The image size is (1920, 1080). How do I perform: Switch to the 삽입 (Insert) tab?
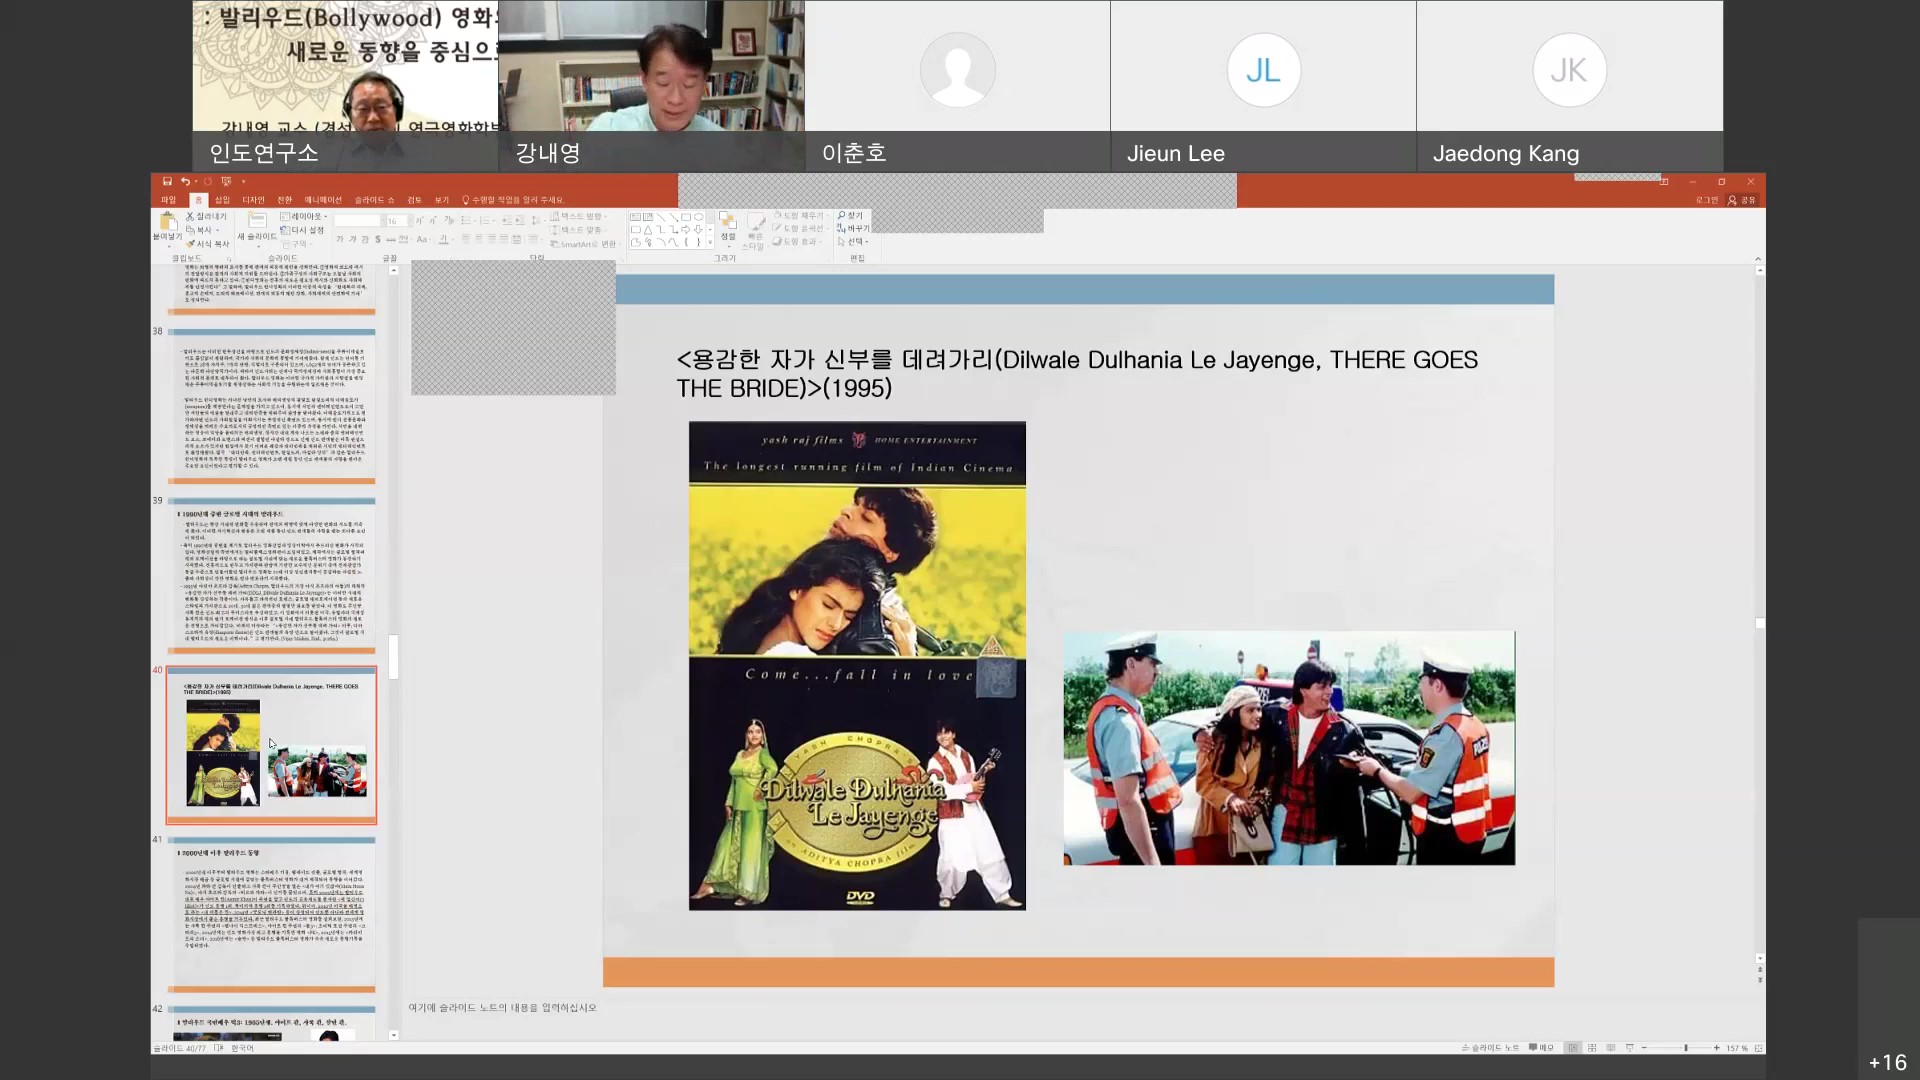point(222,200)
